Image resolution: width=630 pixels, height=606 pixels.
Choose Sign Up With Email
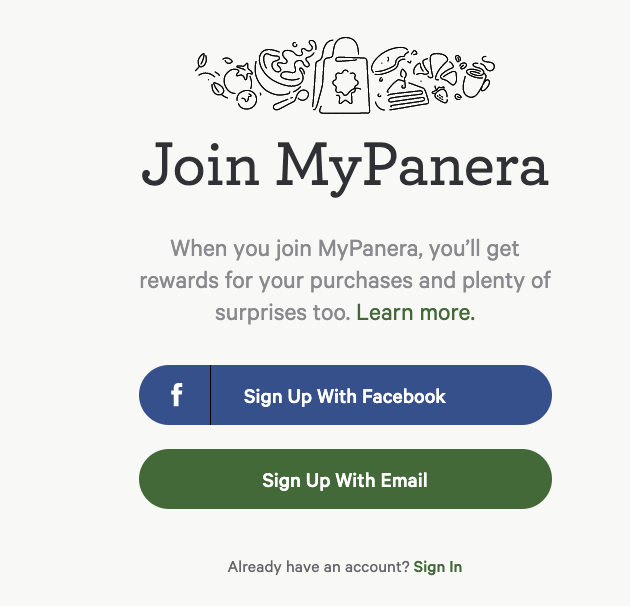pos(345,479)
